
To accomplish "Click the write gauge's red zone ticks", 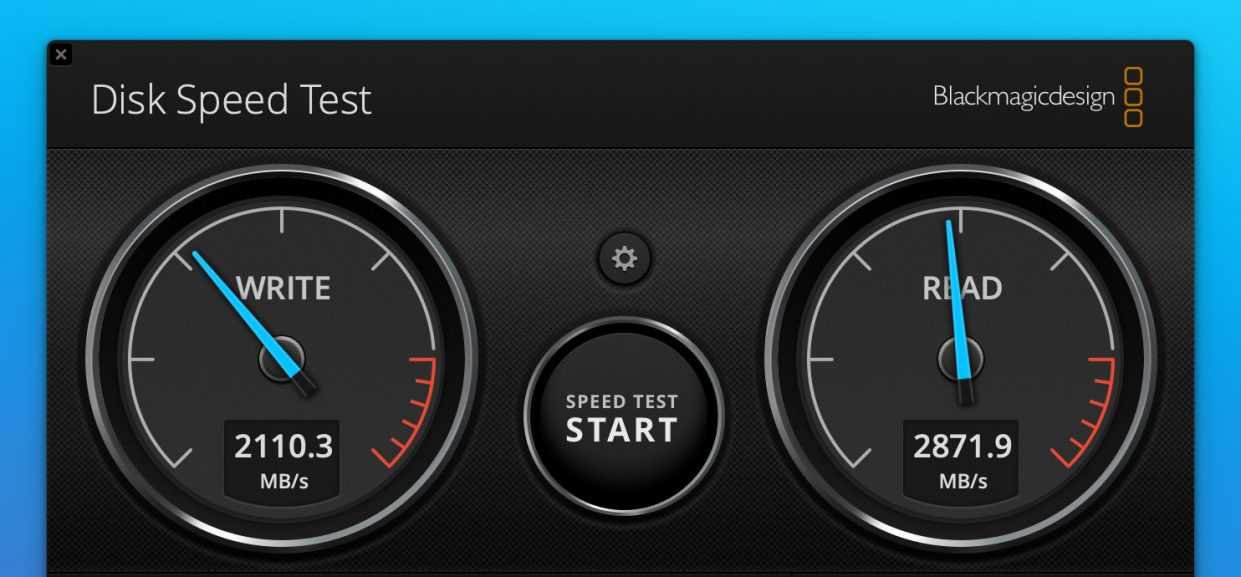I will [x=408, y=412].
